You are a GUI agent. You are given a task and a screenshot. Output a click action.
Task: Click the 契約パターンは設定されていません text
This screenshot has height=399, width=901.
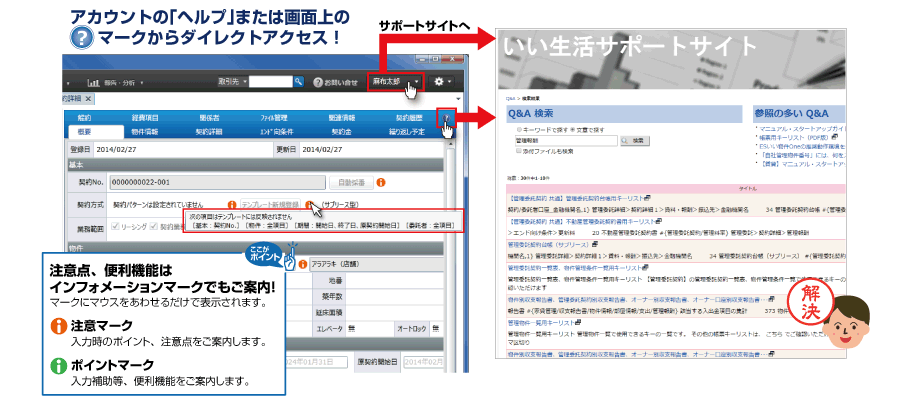coord(158,204)
